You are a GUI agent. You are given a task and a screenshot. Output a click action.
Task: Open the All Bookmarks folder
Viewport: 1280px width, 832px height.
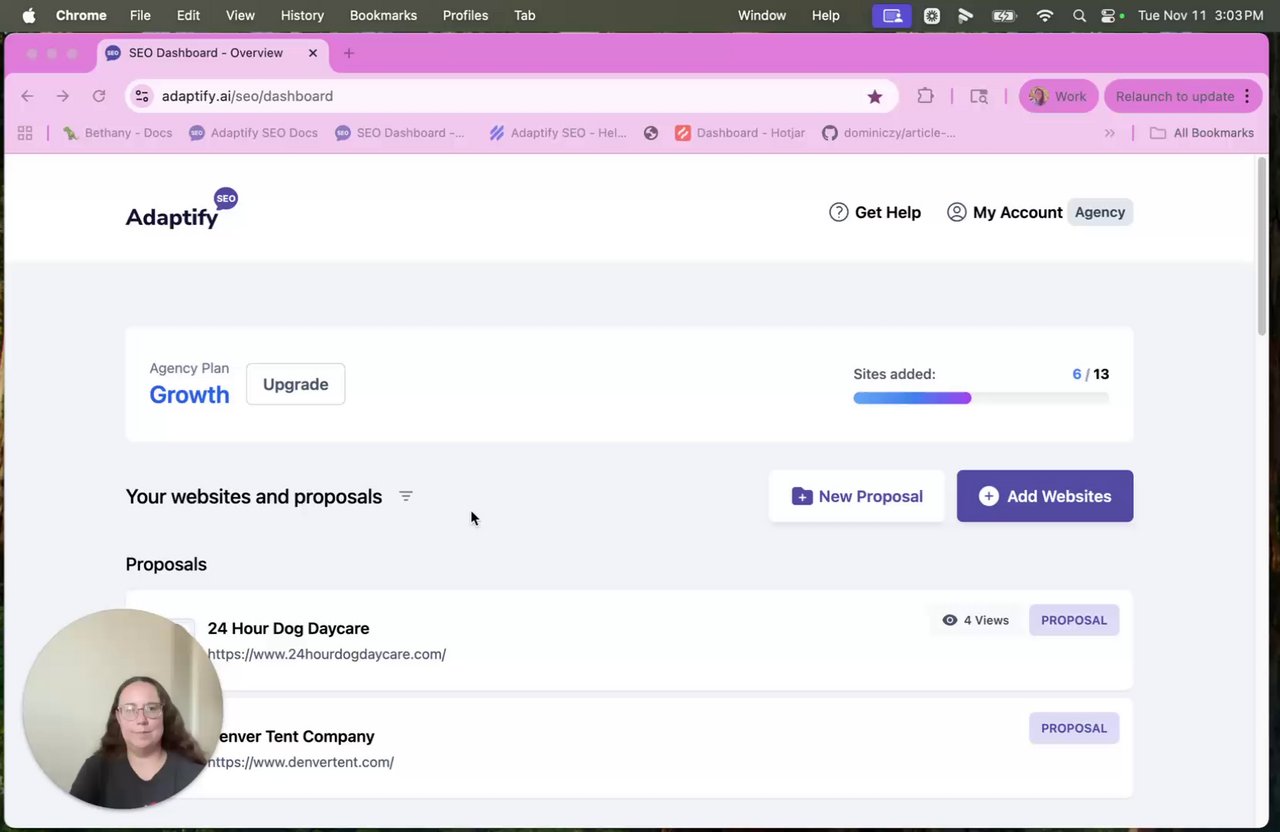[1201, 133]
